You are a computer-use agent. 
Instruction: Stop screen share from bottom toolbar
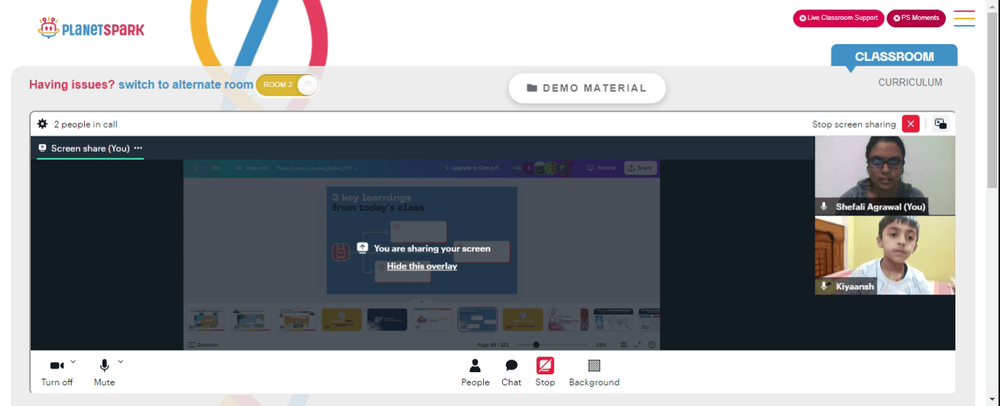point(545,373)
